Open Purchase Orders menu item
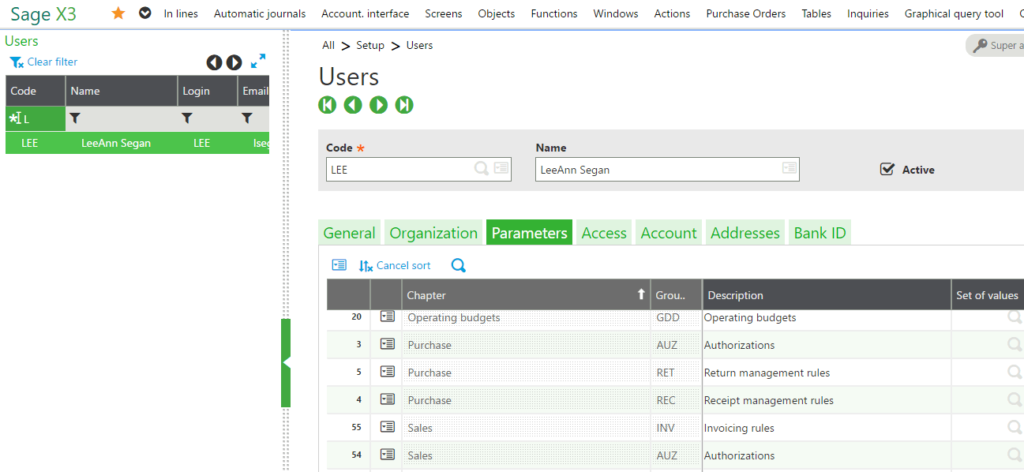Viewport: 1024px width, 472px height. (x=746, y=14)
